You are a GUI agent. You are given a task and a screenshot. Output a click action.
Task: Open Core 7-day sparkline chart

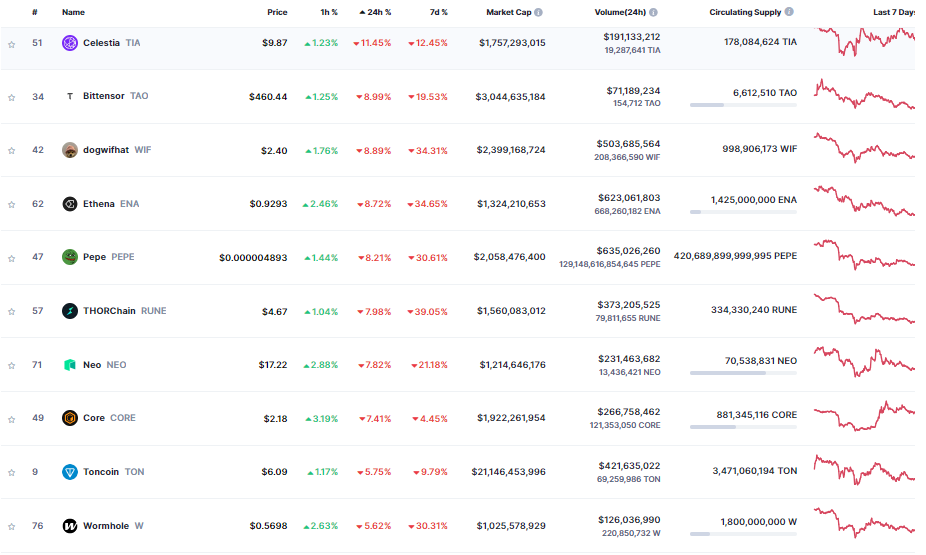[x=864, y=416]
